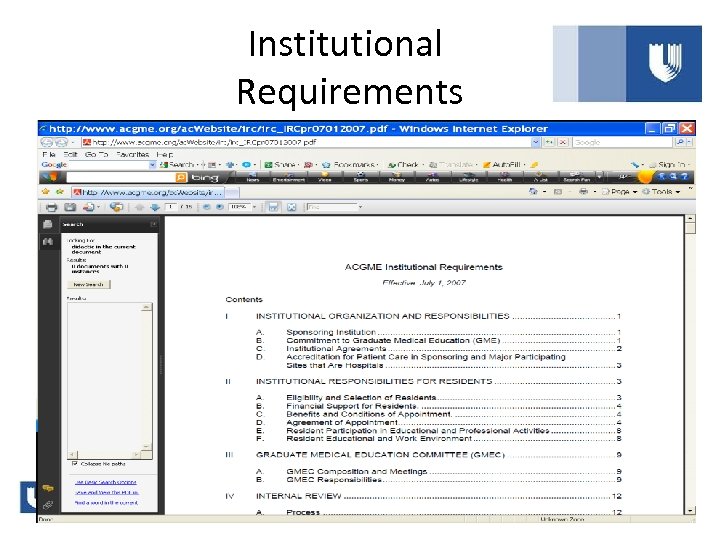Click the Results list horizontal scrollbar
Image resolution: width=720 pixels, height=540 pixels.
coord(104,455)
